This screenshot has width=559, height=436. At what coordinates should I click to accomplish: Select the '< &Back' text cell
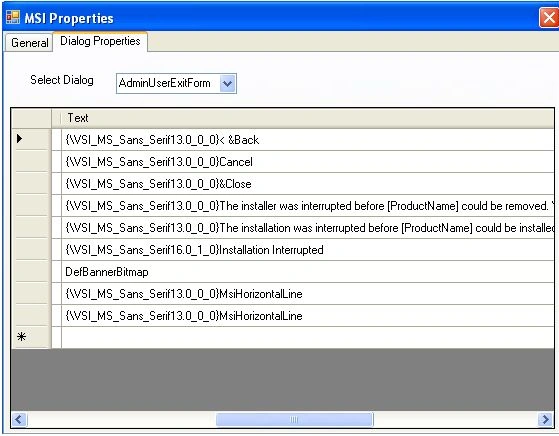click(x=307, y=140)
